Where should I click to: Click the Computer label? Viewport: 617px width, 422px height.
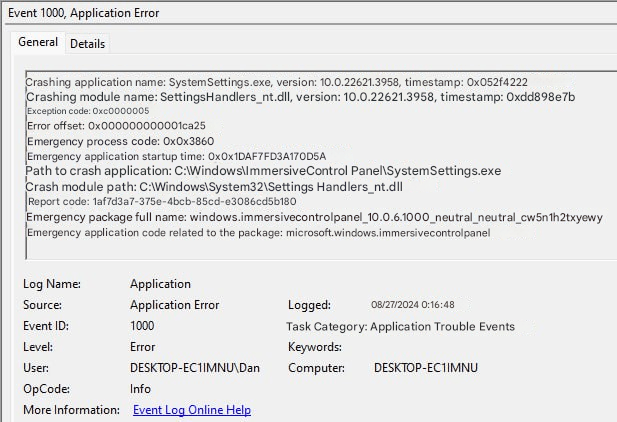point(316,368)
